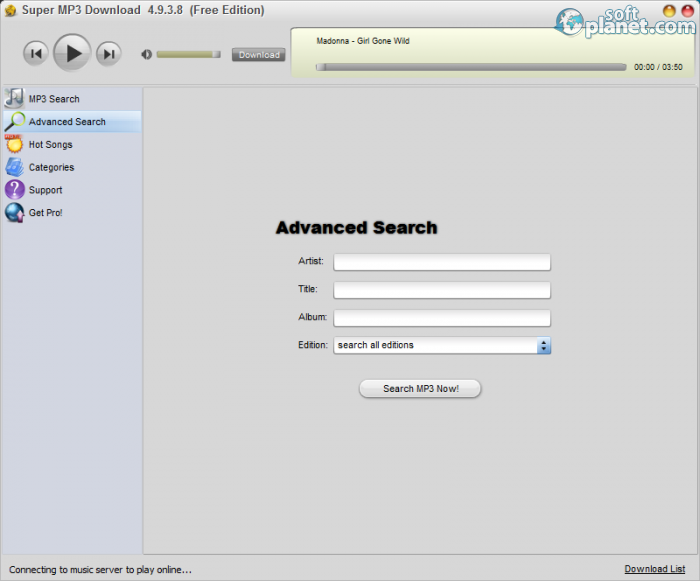Mute audio with the speaker icon
This screenshot has height=581, width=700.
click(x=146, y=54)
